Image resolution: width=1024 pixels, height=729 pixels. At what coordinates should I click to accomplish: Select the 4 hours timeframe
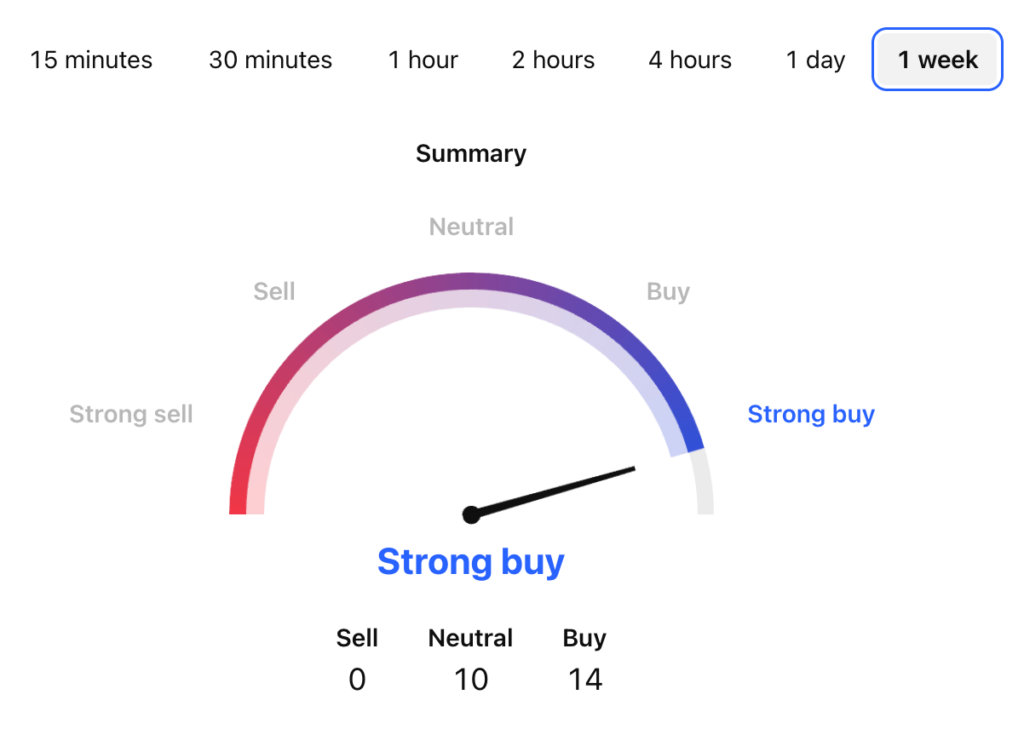pos(689,59)
